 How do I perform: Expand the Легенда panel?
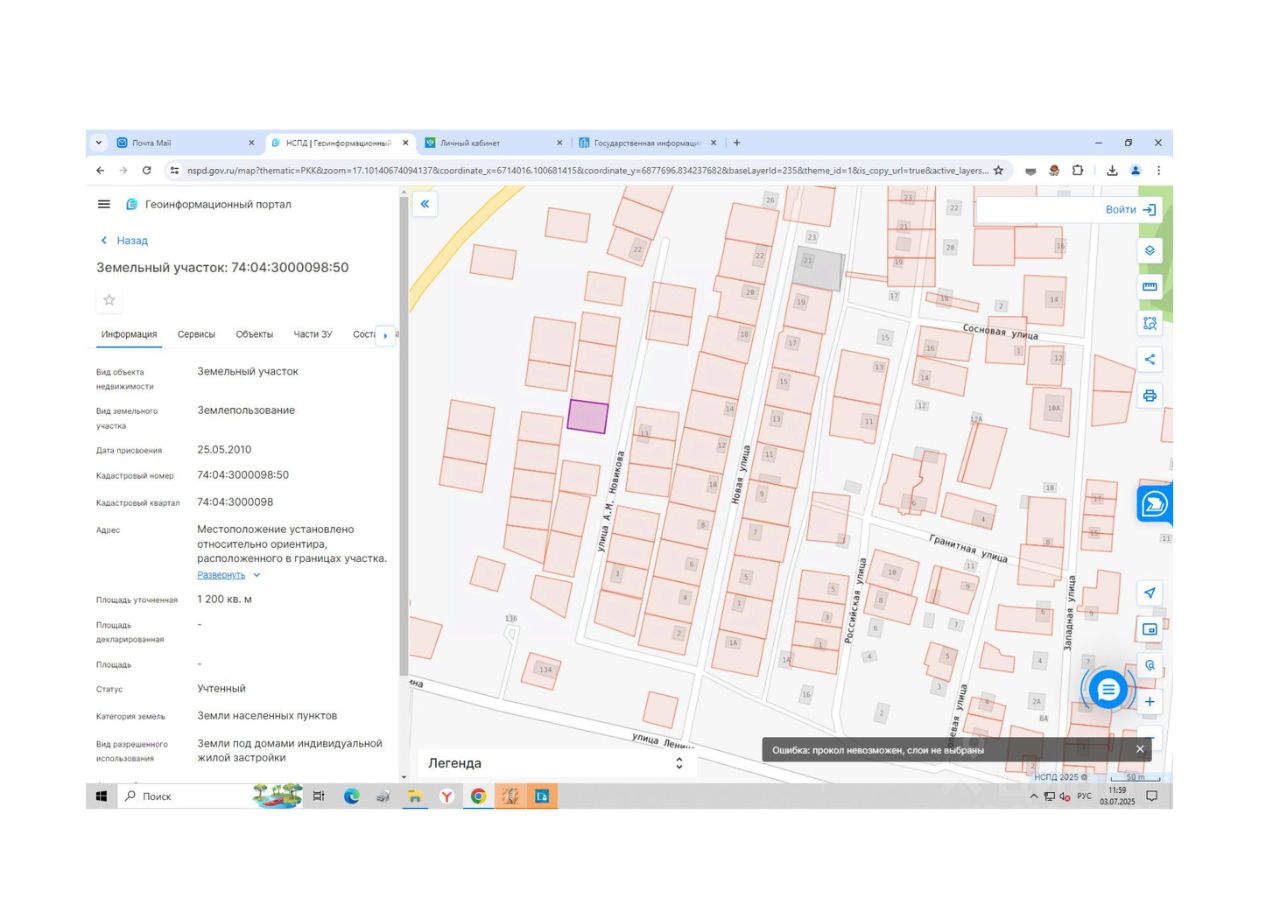point(679,763)
